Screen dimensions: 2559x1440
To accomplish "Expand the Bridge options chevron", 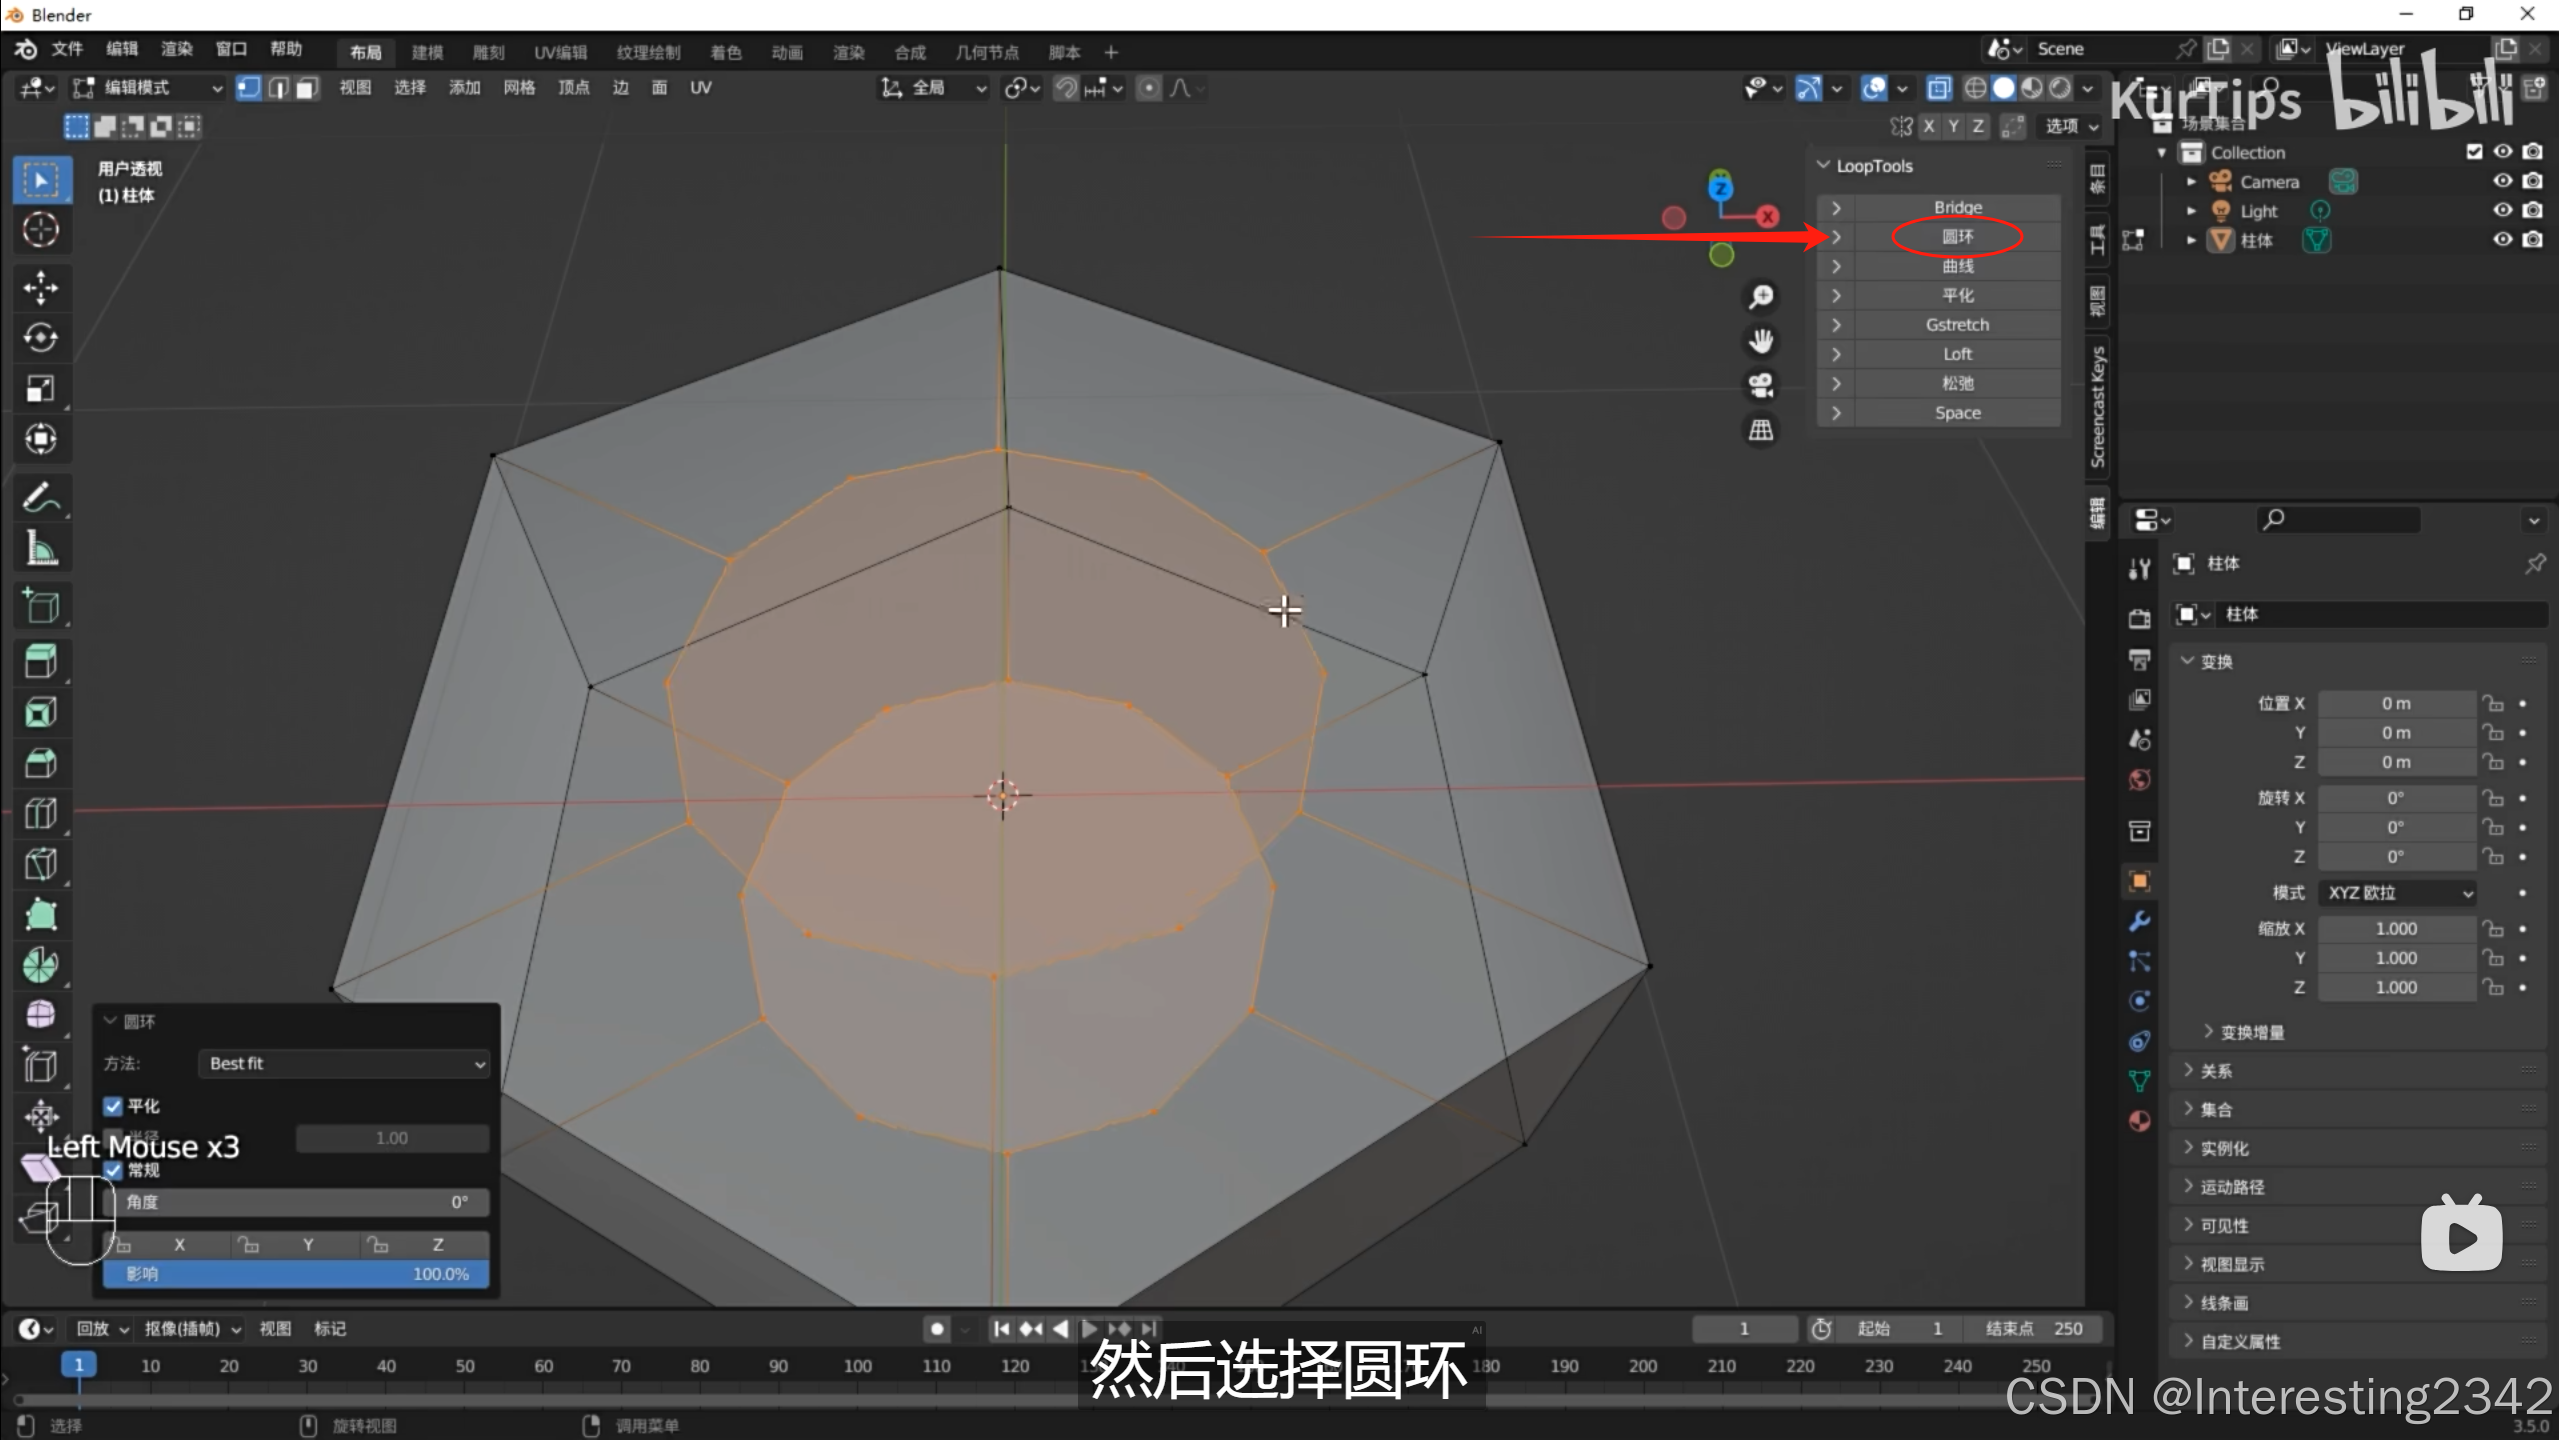I will [1836, 208].
